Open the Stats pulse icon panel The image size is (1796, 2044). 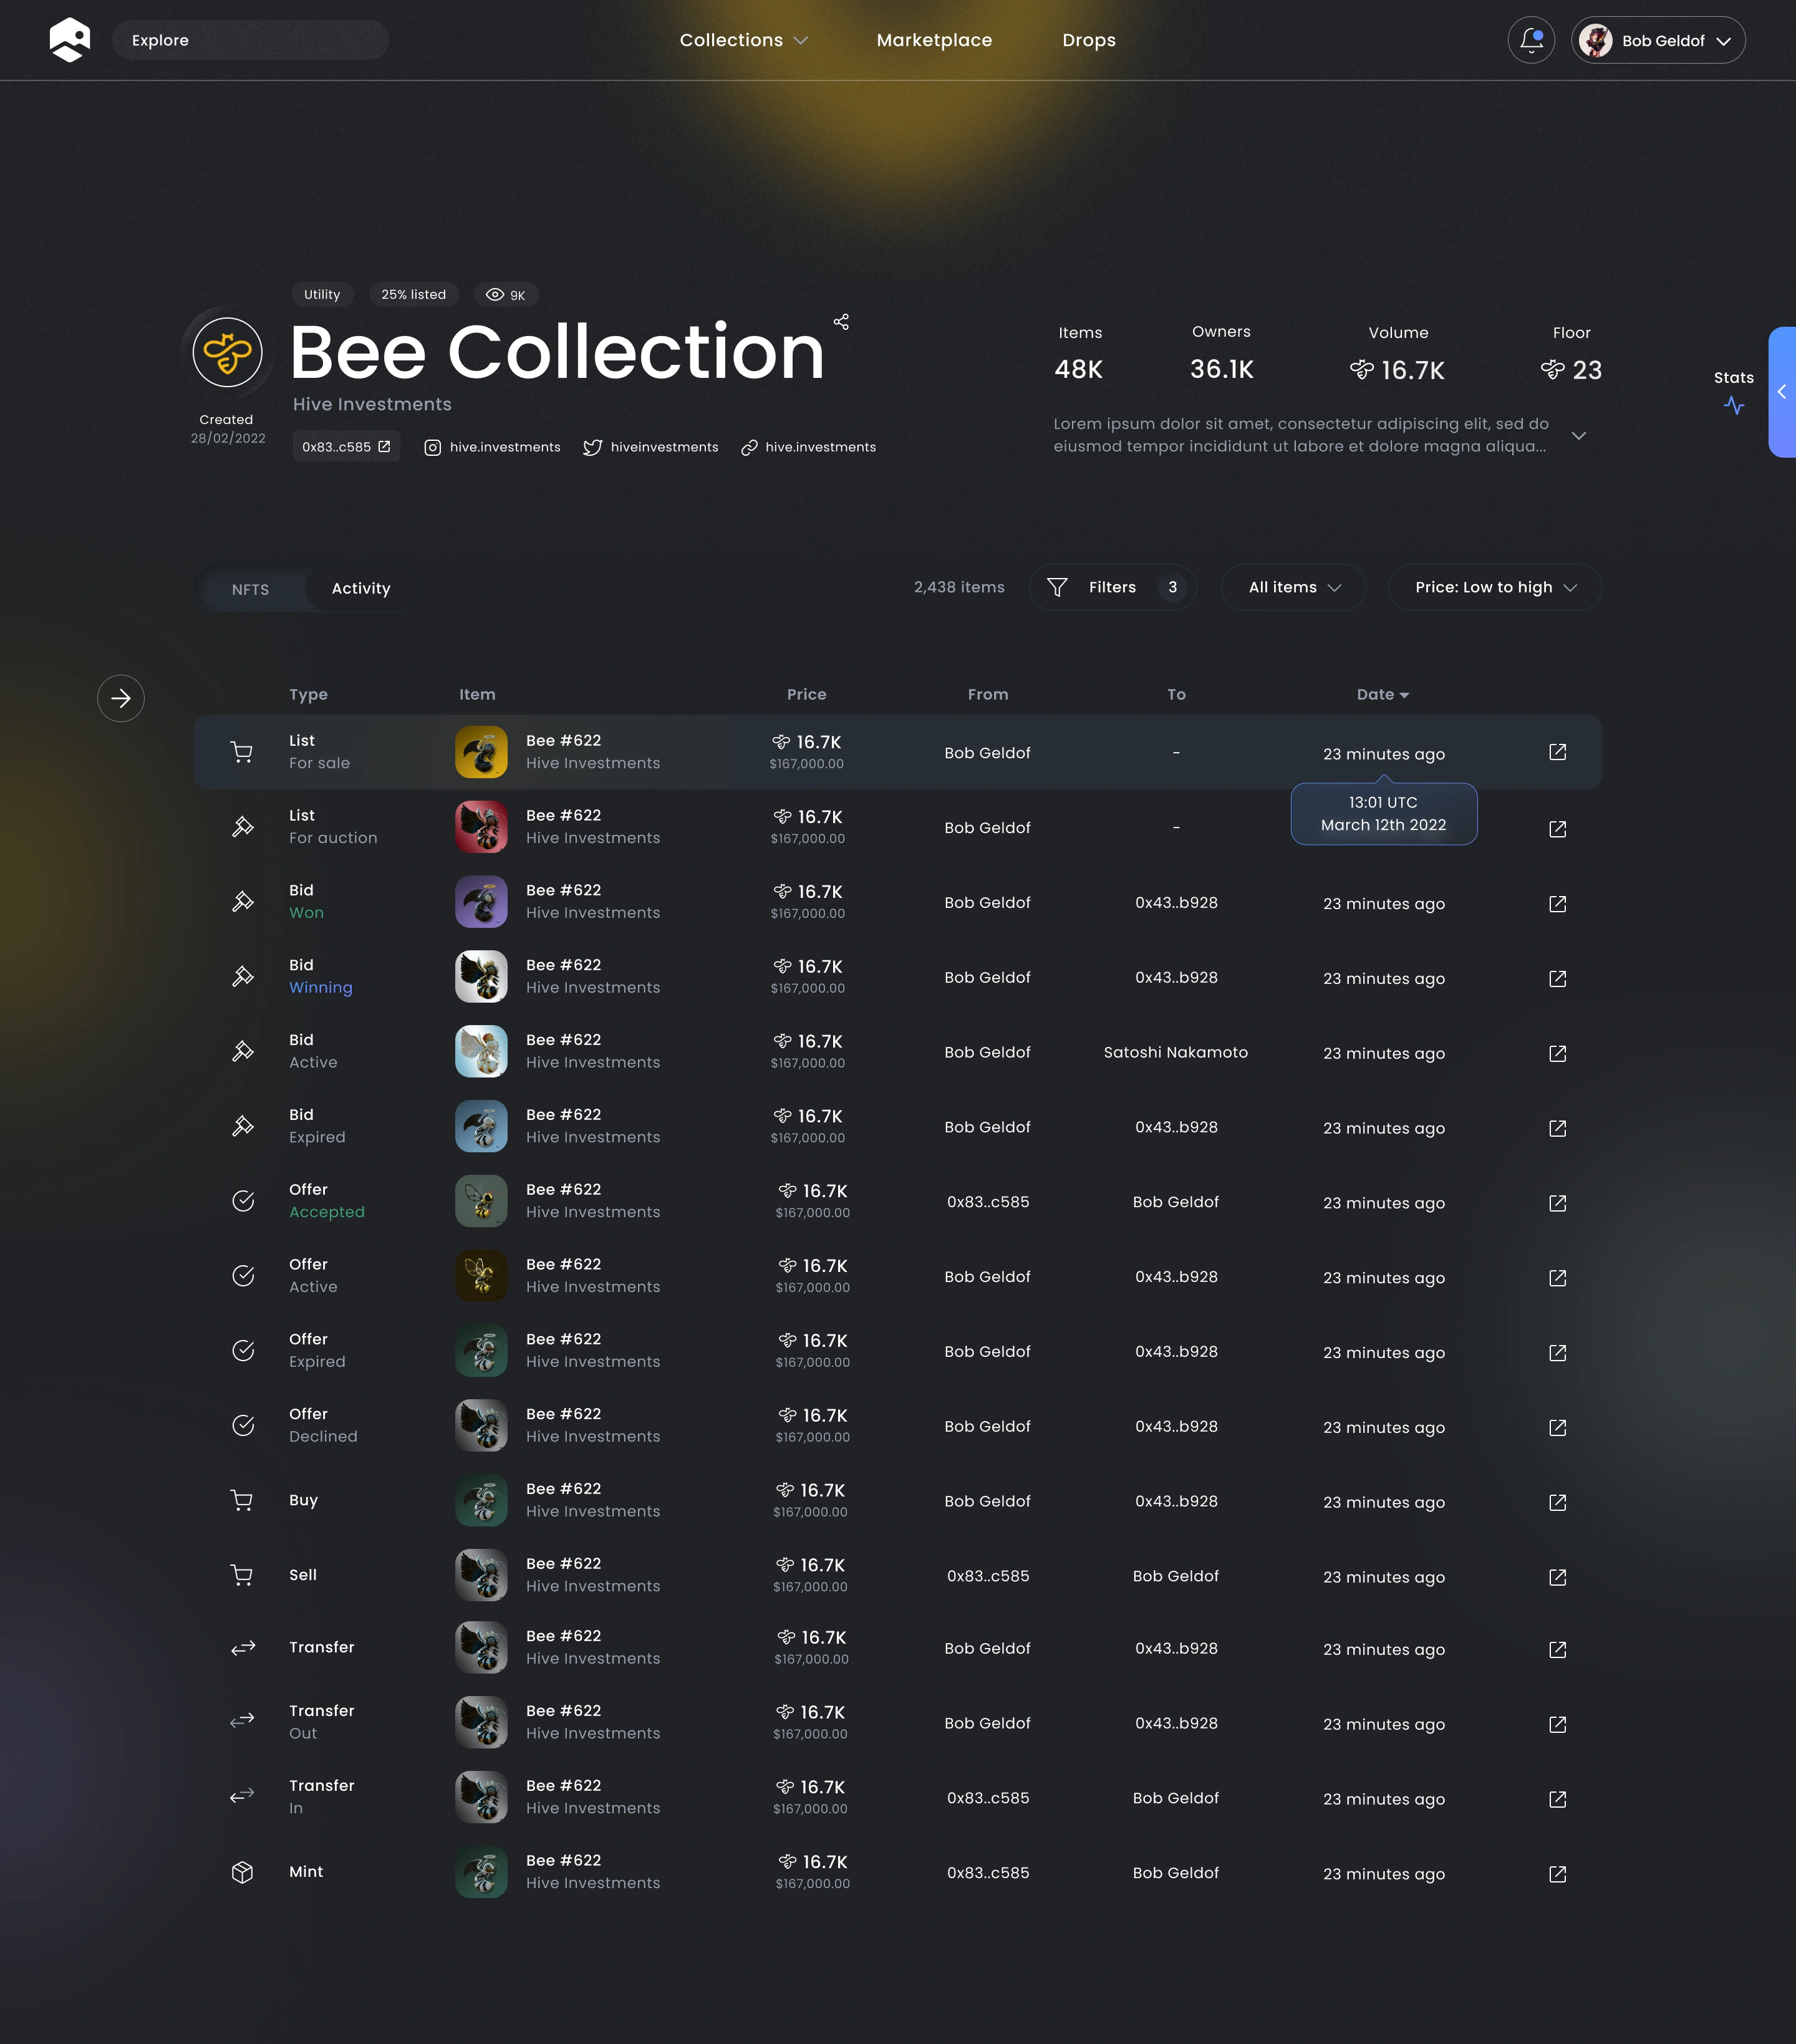[x=1734, y=405]
